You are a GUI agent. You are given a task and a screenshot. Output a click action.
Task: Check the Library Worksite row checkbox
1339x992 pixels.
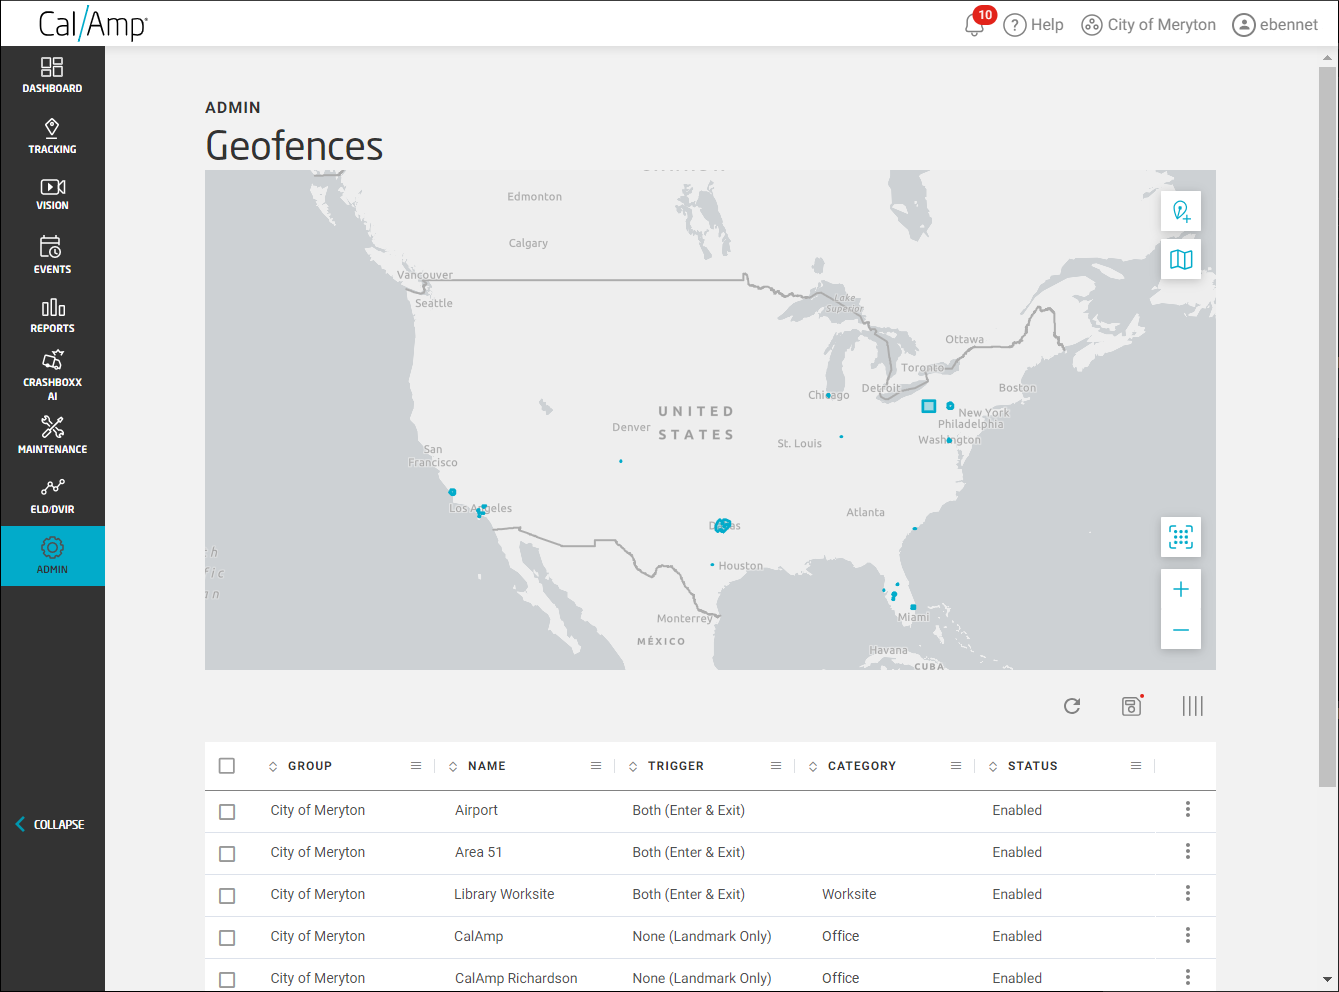click(227, 896)
